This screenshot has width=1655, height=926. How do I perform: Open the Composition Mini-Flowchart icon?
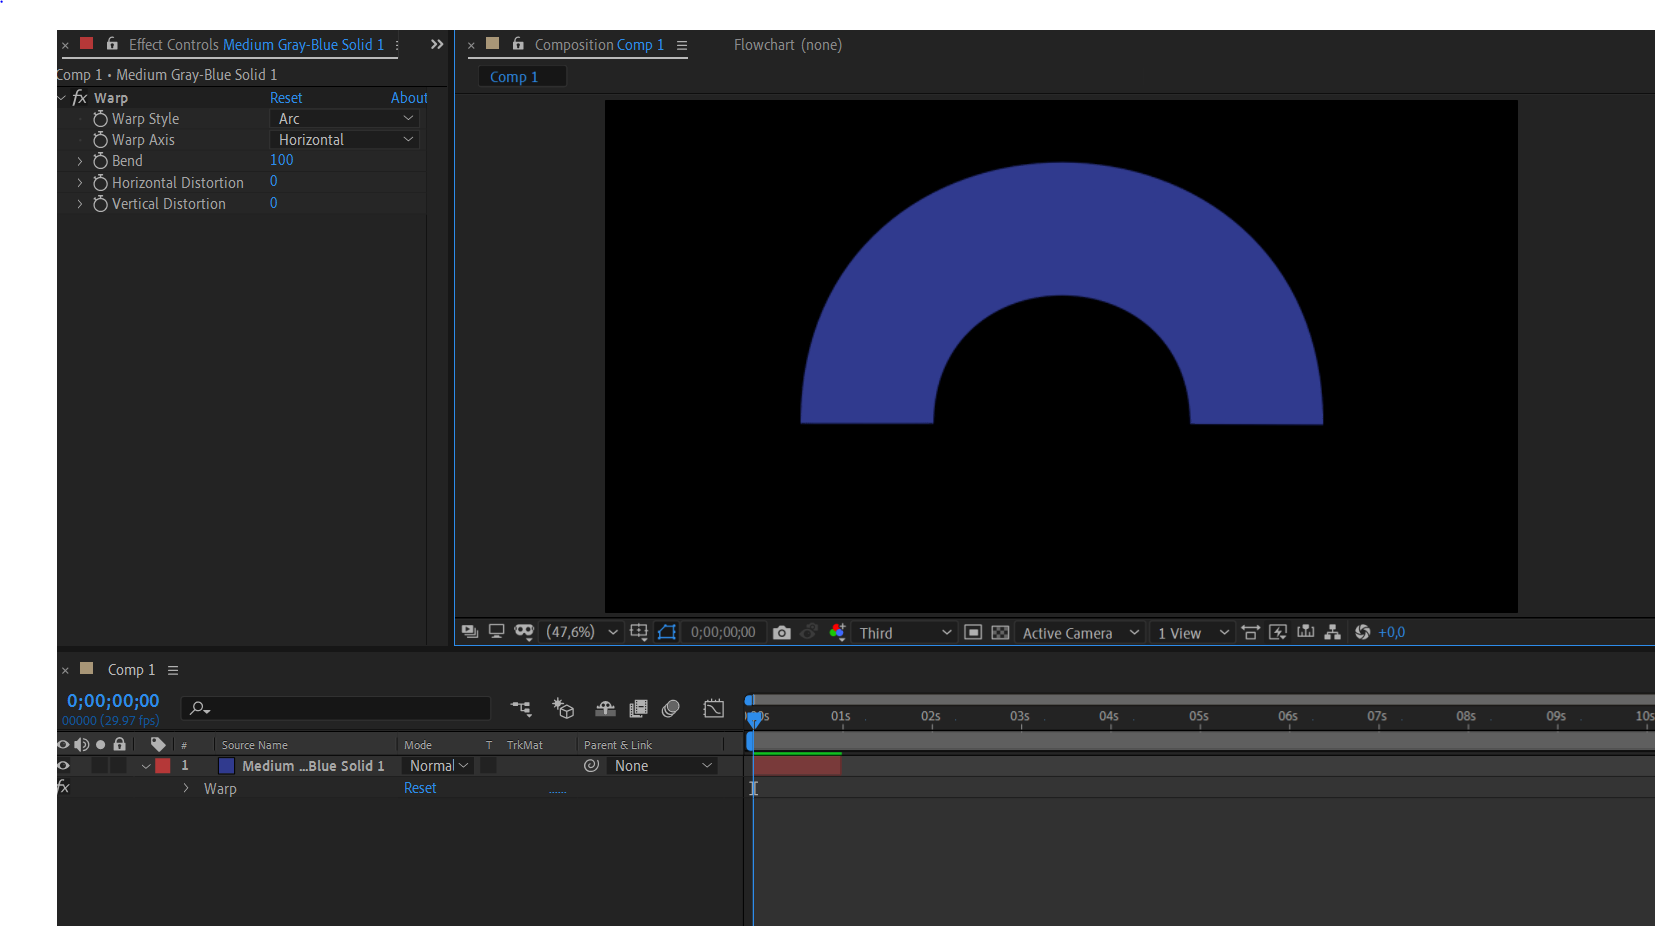521,709
